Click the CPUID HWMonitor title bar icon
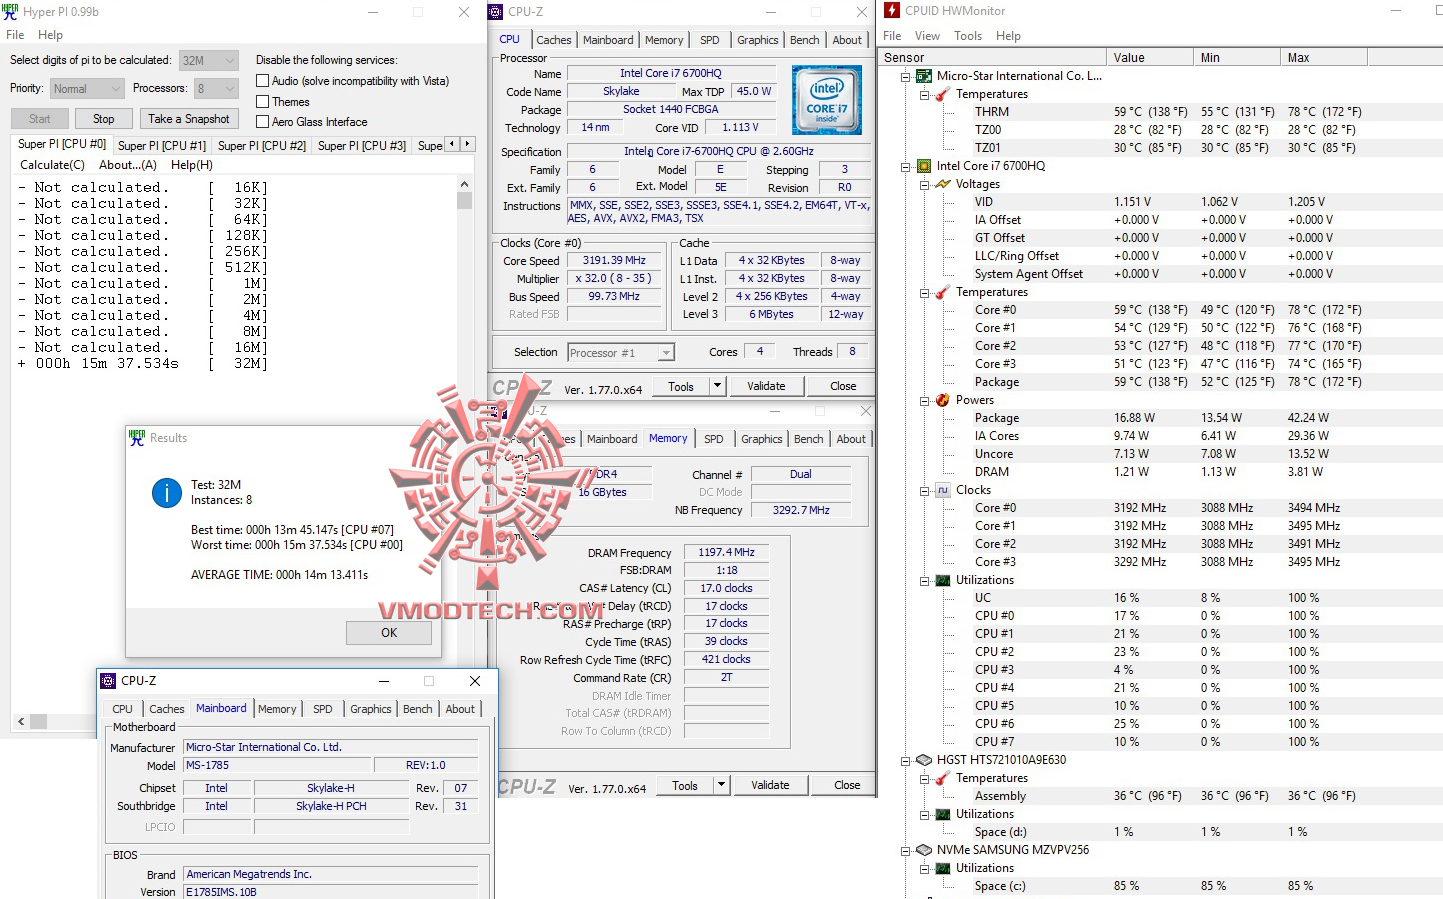The width and height of the screenshot is (1443, 899). [890, 10]
